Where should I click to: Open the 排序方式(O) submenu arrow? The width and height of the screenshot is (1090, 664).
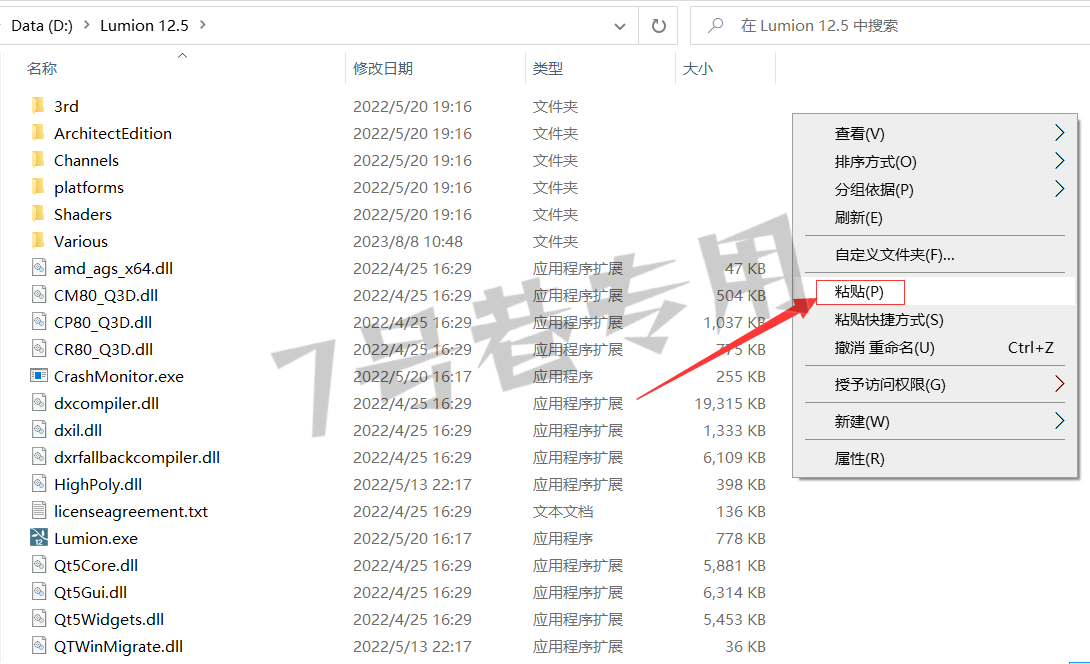click(1059, 161)
